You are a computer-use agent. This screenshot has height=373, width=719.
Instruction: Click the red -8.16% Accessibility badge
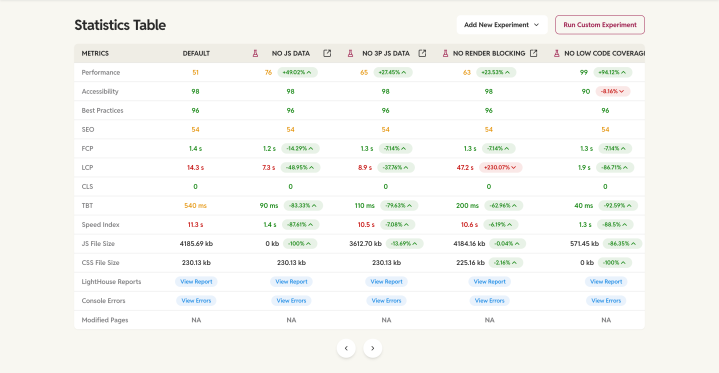[x=613, y=91]
